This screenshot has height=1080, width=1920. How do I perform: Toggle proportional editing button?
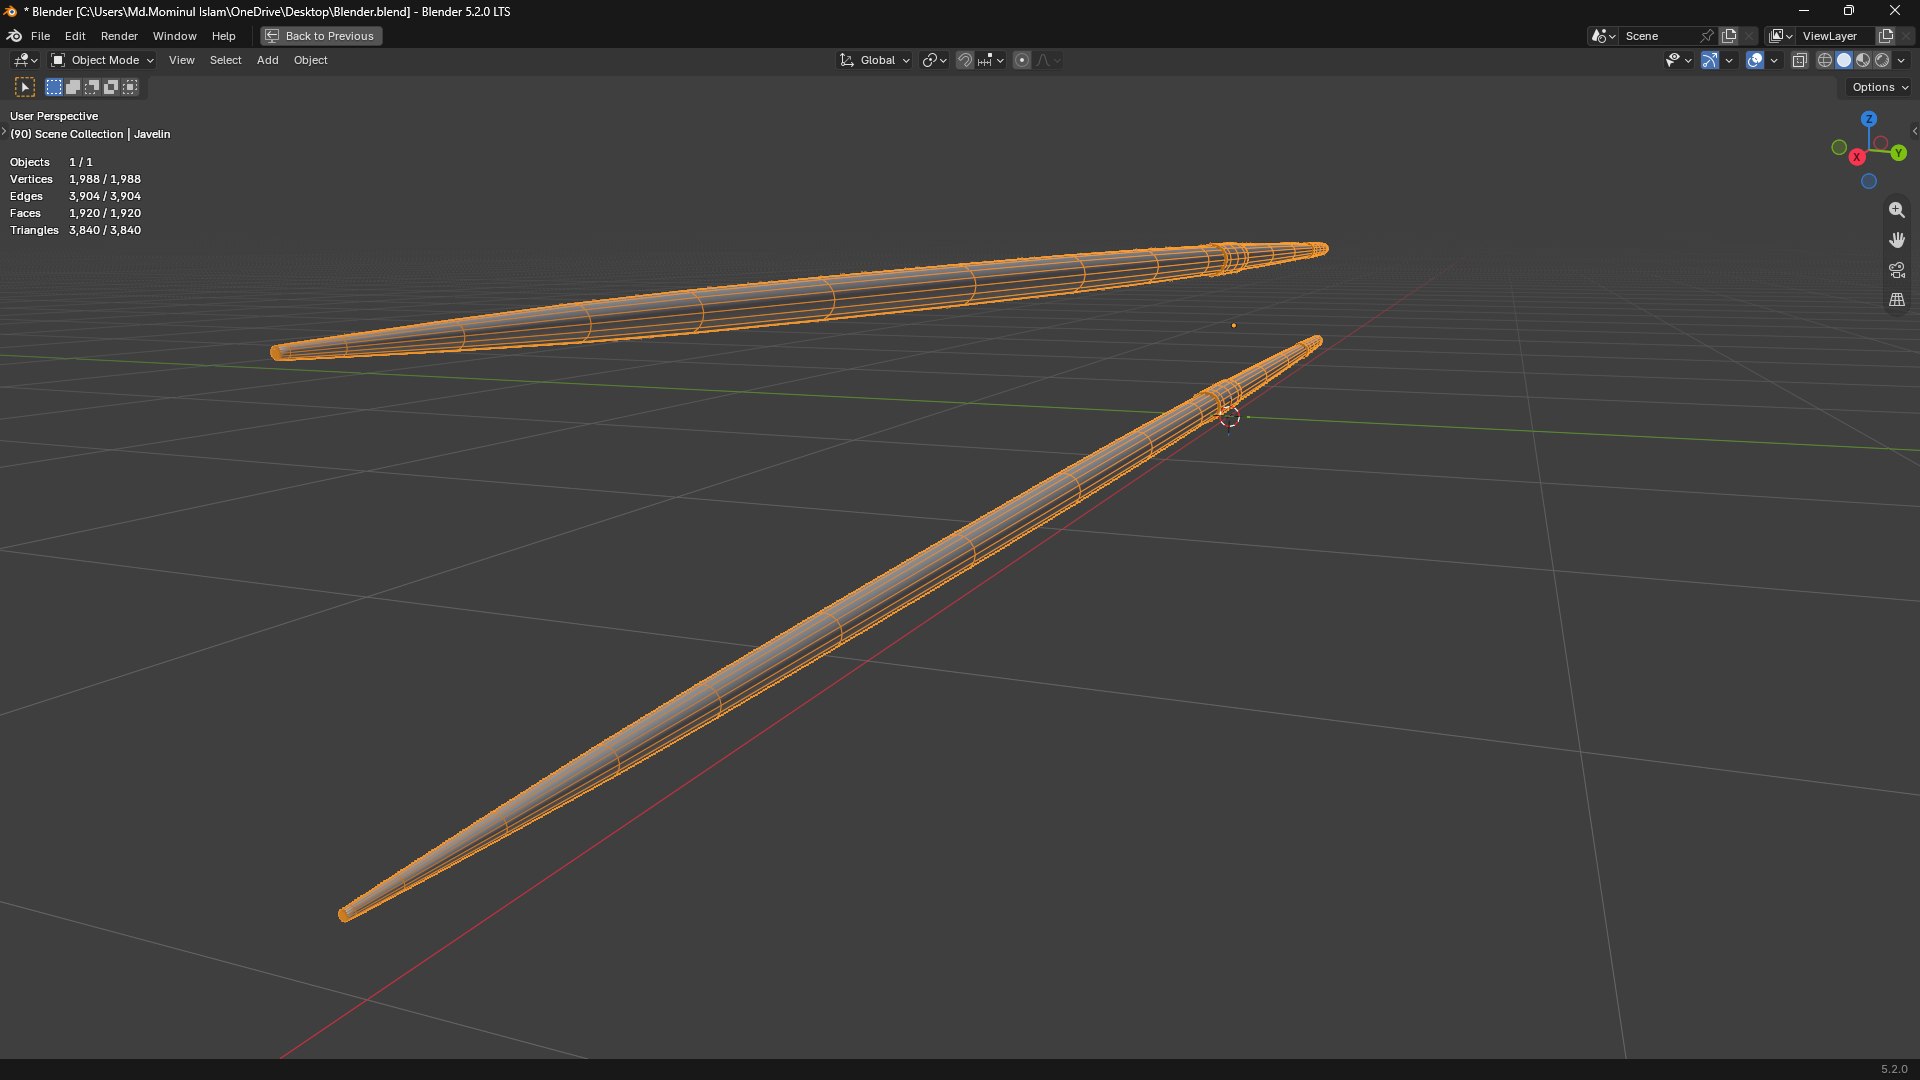pyautogui.click(x=1022, y=60)
